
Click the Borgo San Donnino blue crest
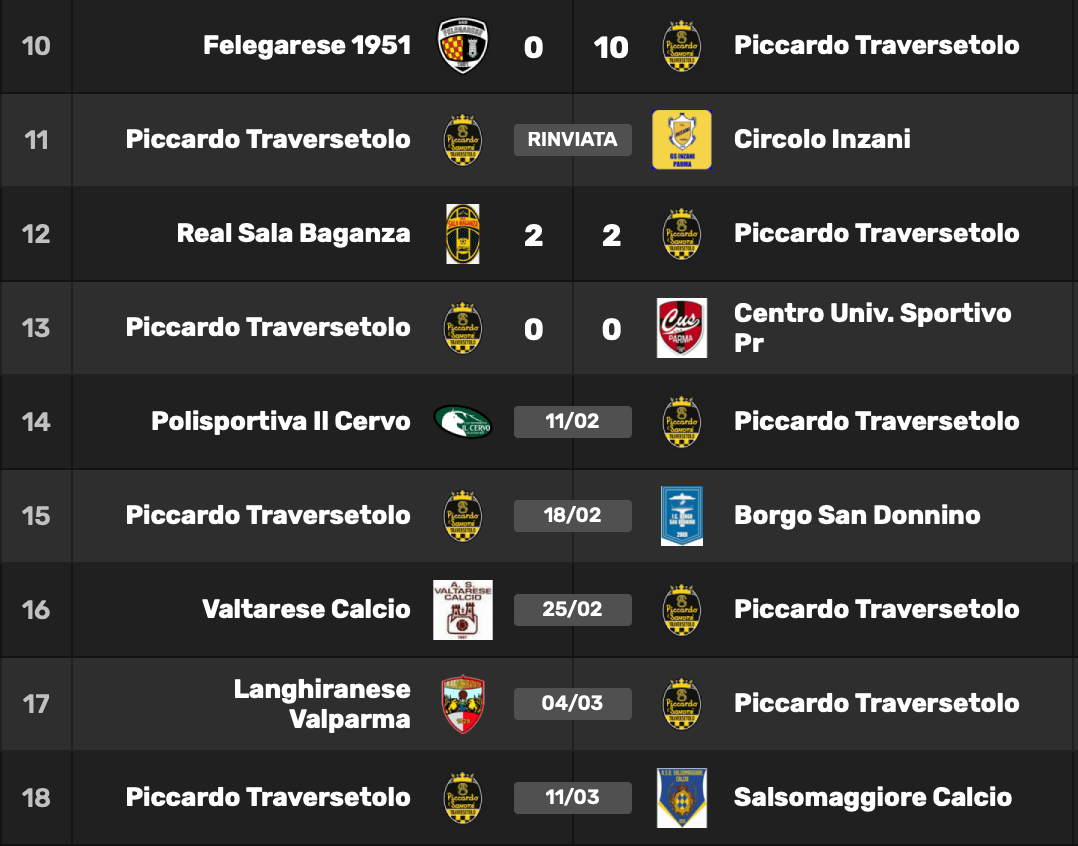[x=681, y=515]
